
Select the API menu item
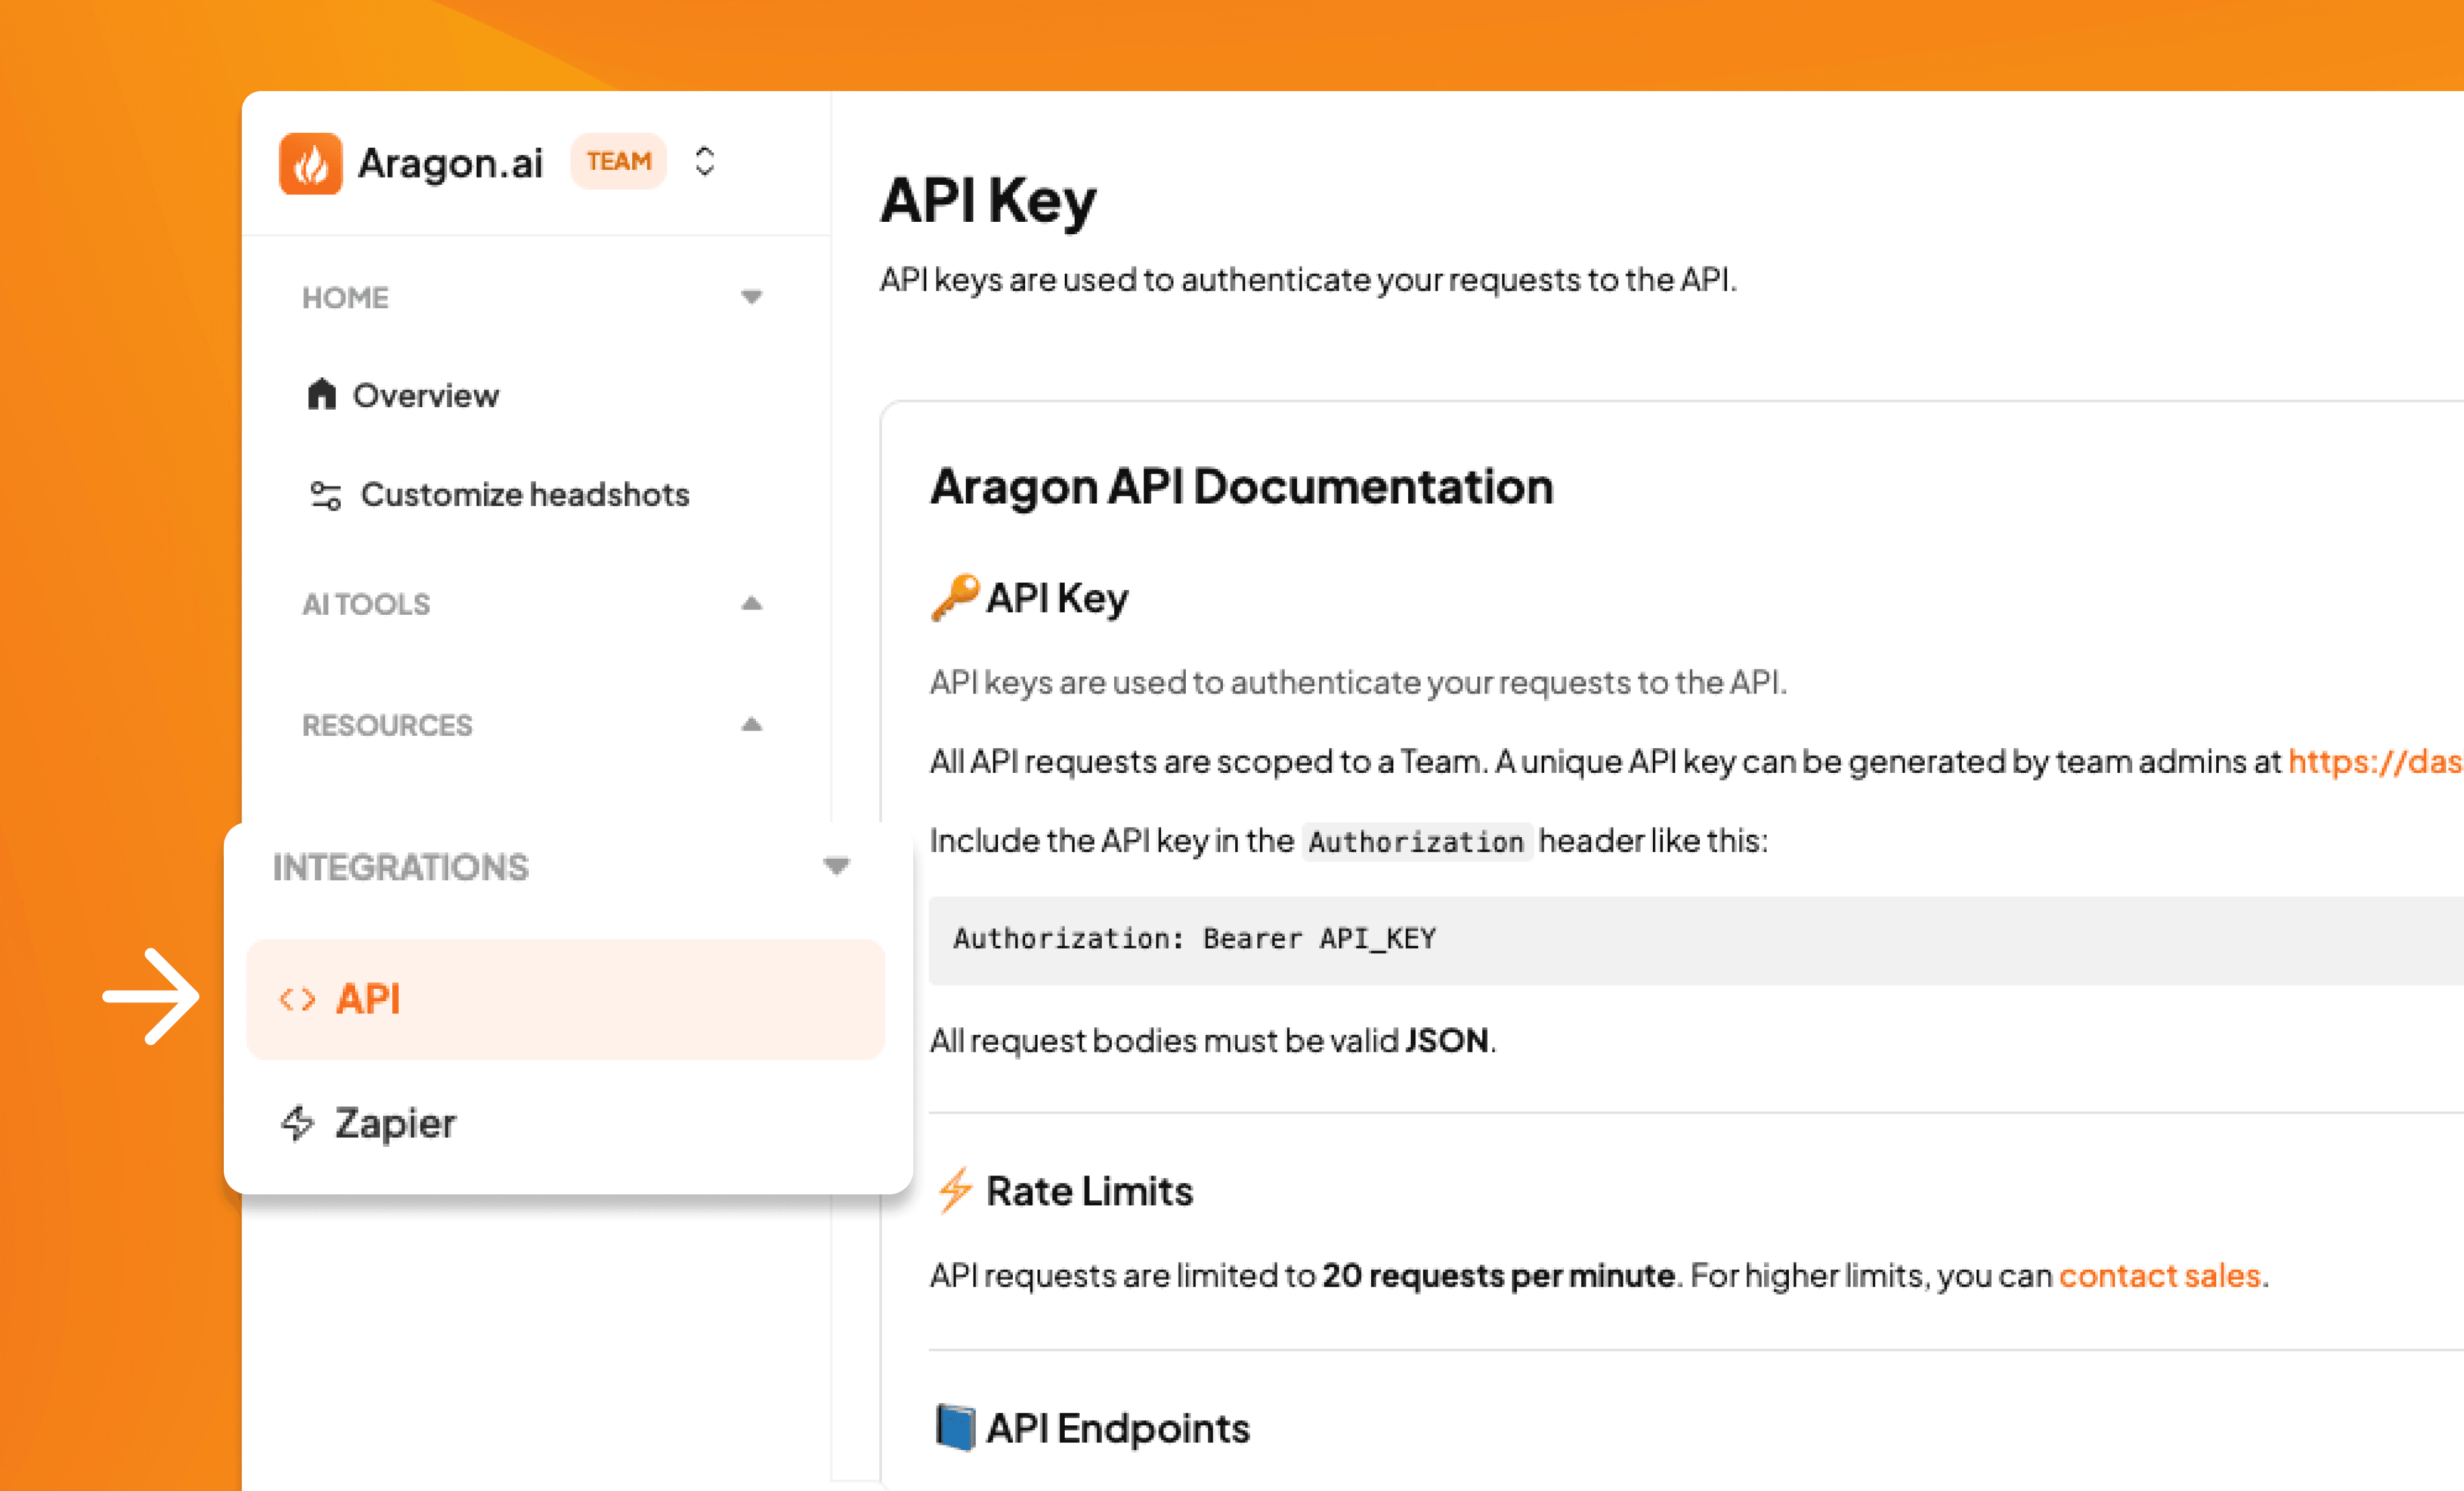pyautogui.click(x=566, y=999)
